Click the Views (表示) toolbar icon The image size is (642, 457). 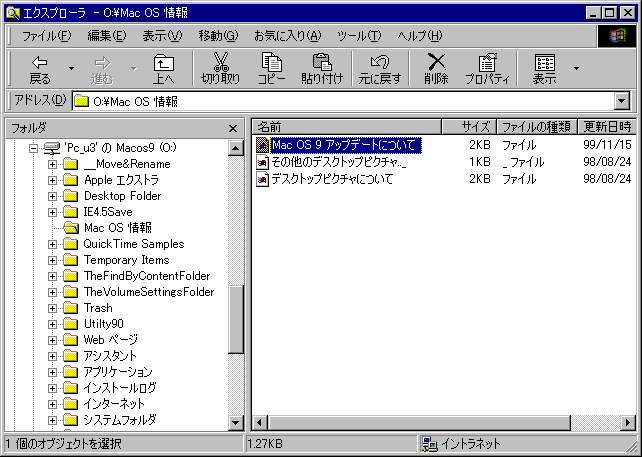[x=545, y=63]
